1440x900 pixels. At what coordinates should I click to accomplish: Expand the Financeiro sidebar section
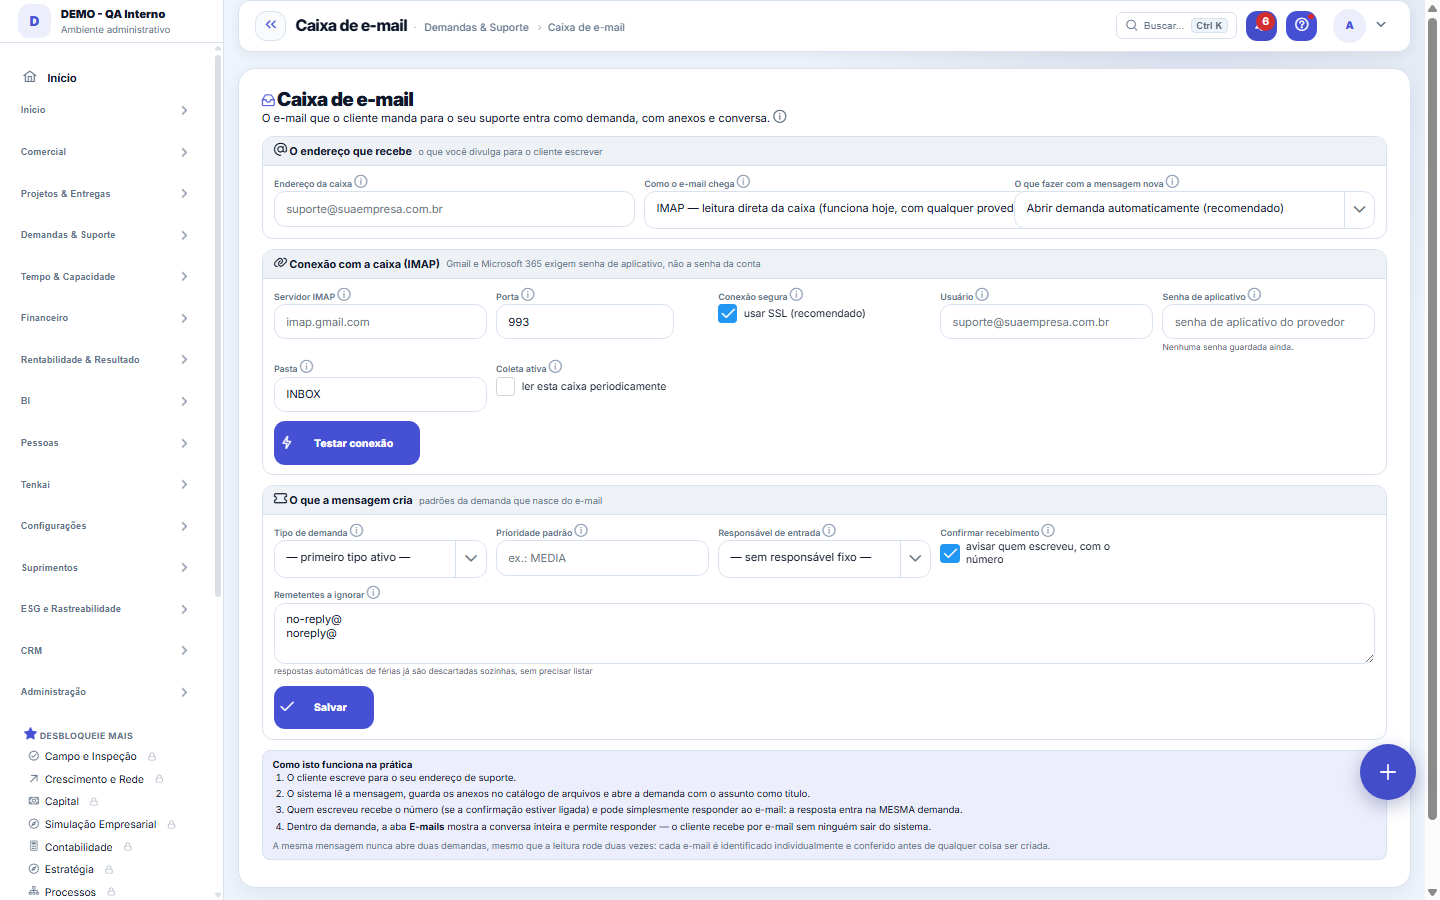pyautogui.click(x=104, y=318)
